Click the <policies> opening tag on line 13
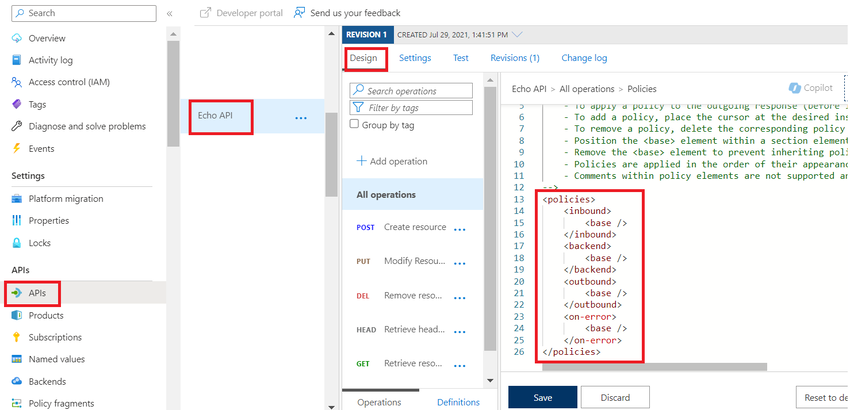 569,199
